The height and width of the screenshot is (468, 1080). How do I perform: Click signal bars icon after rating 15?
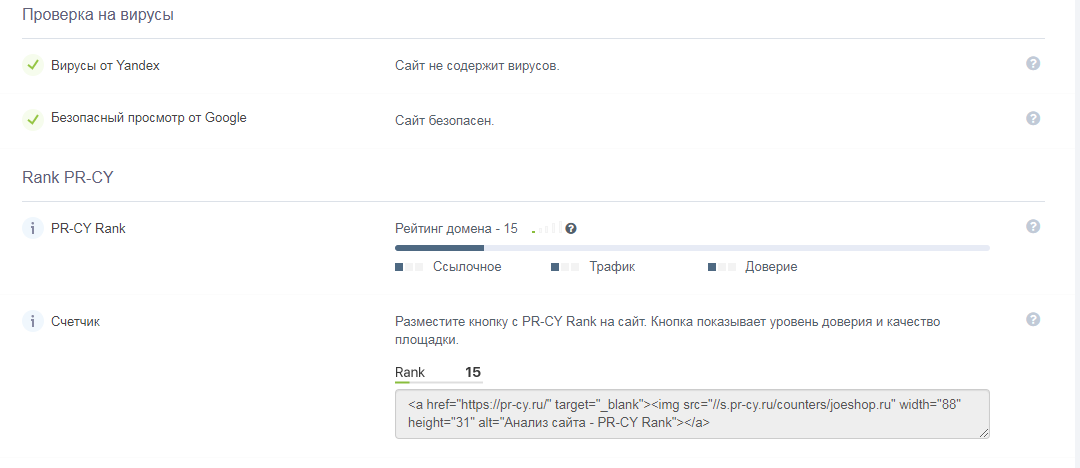click(547, 228)
